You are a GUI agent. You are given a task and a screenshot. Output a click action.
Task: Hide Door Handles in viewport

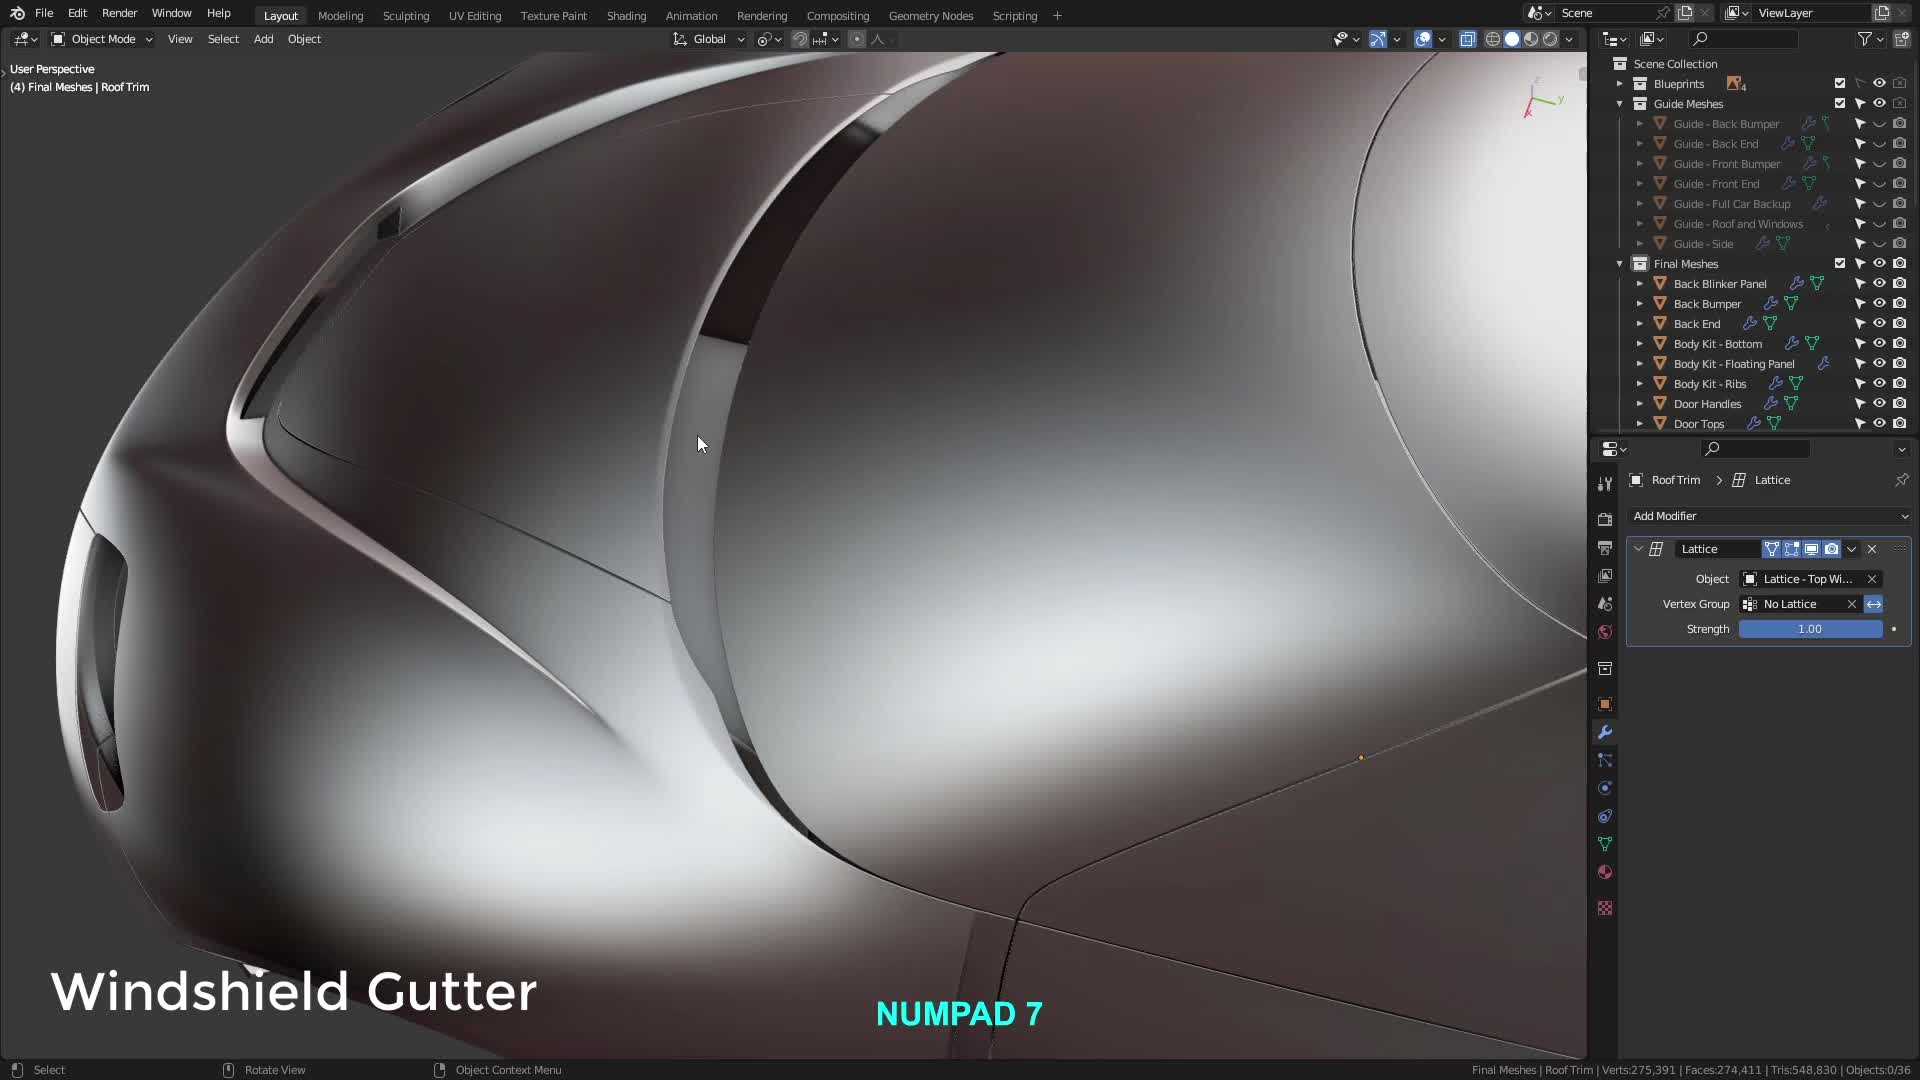point(1880,404)
